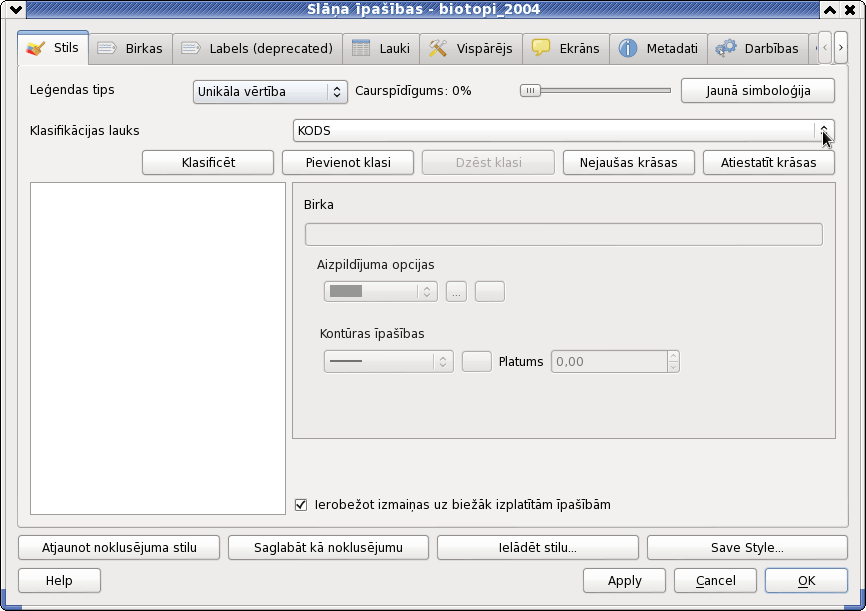The height and width of the screenshot is (611, 866).
Task: Toggle Ierobežot izmaiņas checkbox
Action: click(301, 505)
